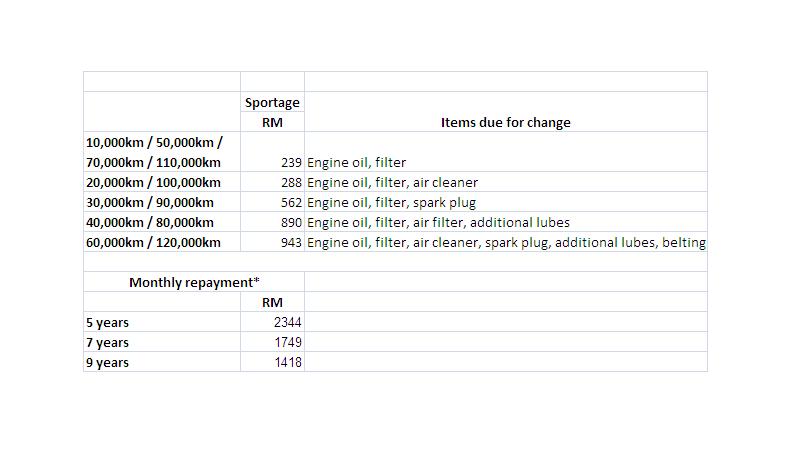This screenshot has height=450, width=800.
Task: Select the 40,000km / 80,000km row label
Action: coord(162,222)
